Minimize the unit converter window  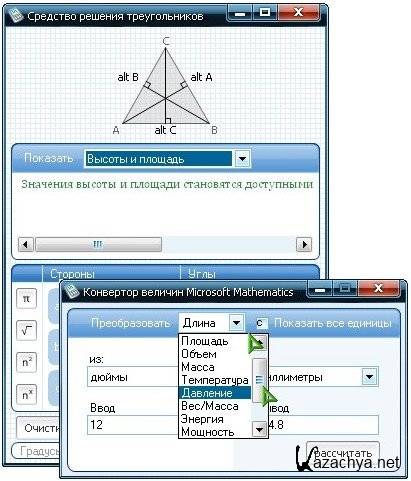320,289
